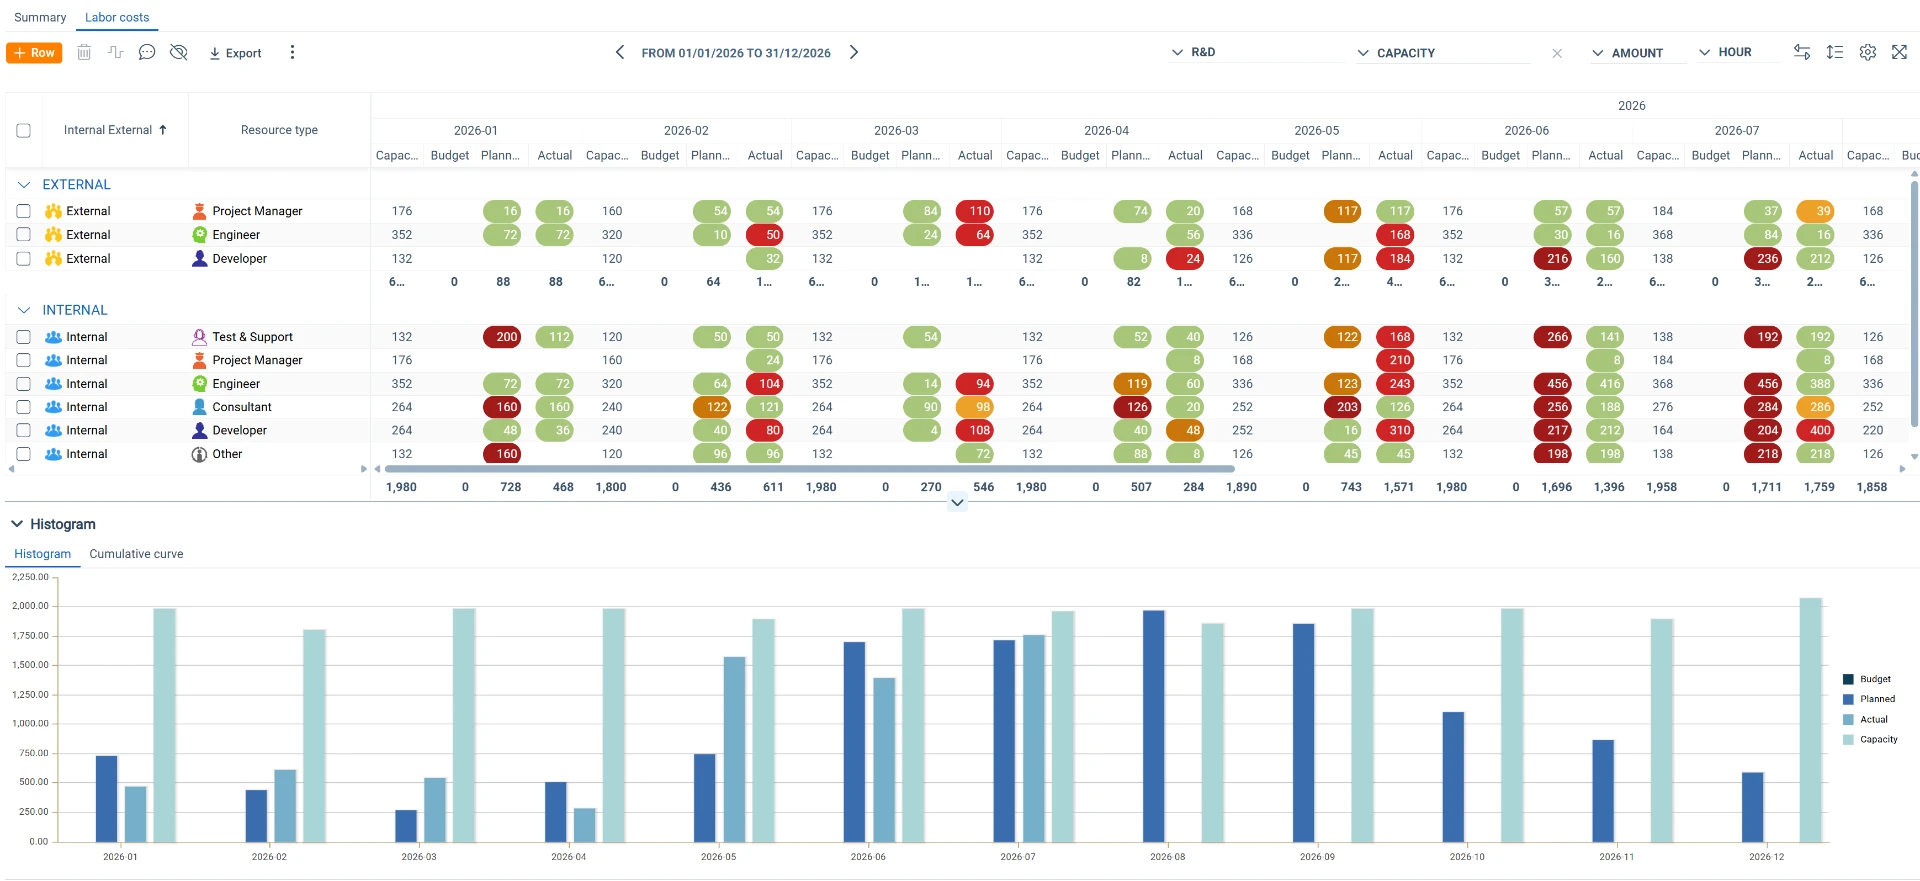Viewport: 1920px width, 881px height.
Task: Click the Other resource type icon
Action: click(x=199, y=454)
